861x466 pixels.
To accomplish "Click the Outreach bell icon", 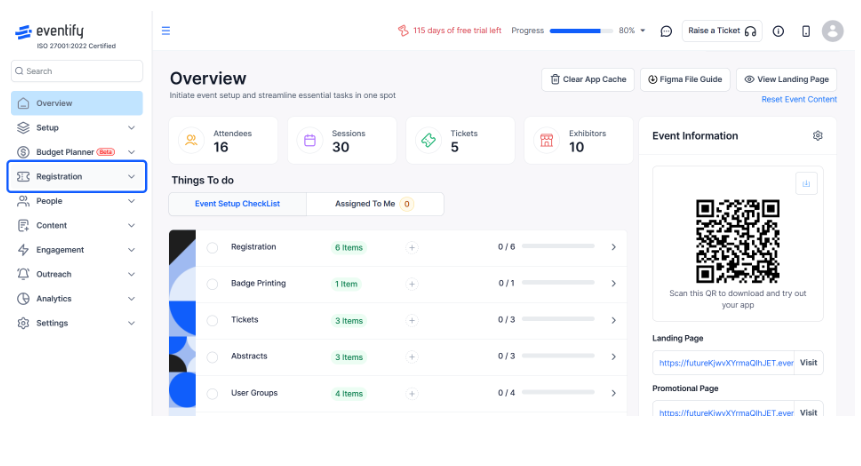I will pos(23,274).
